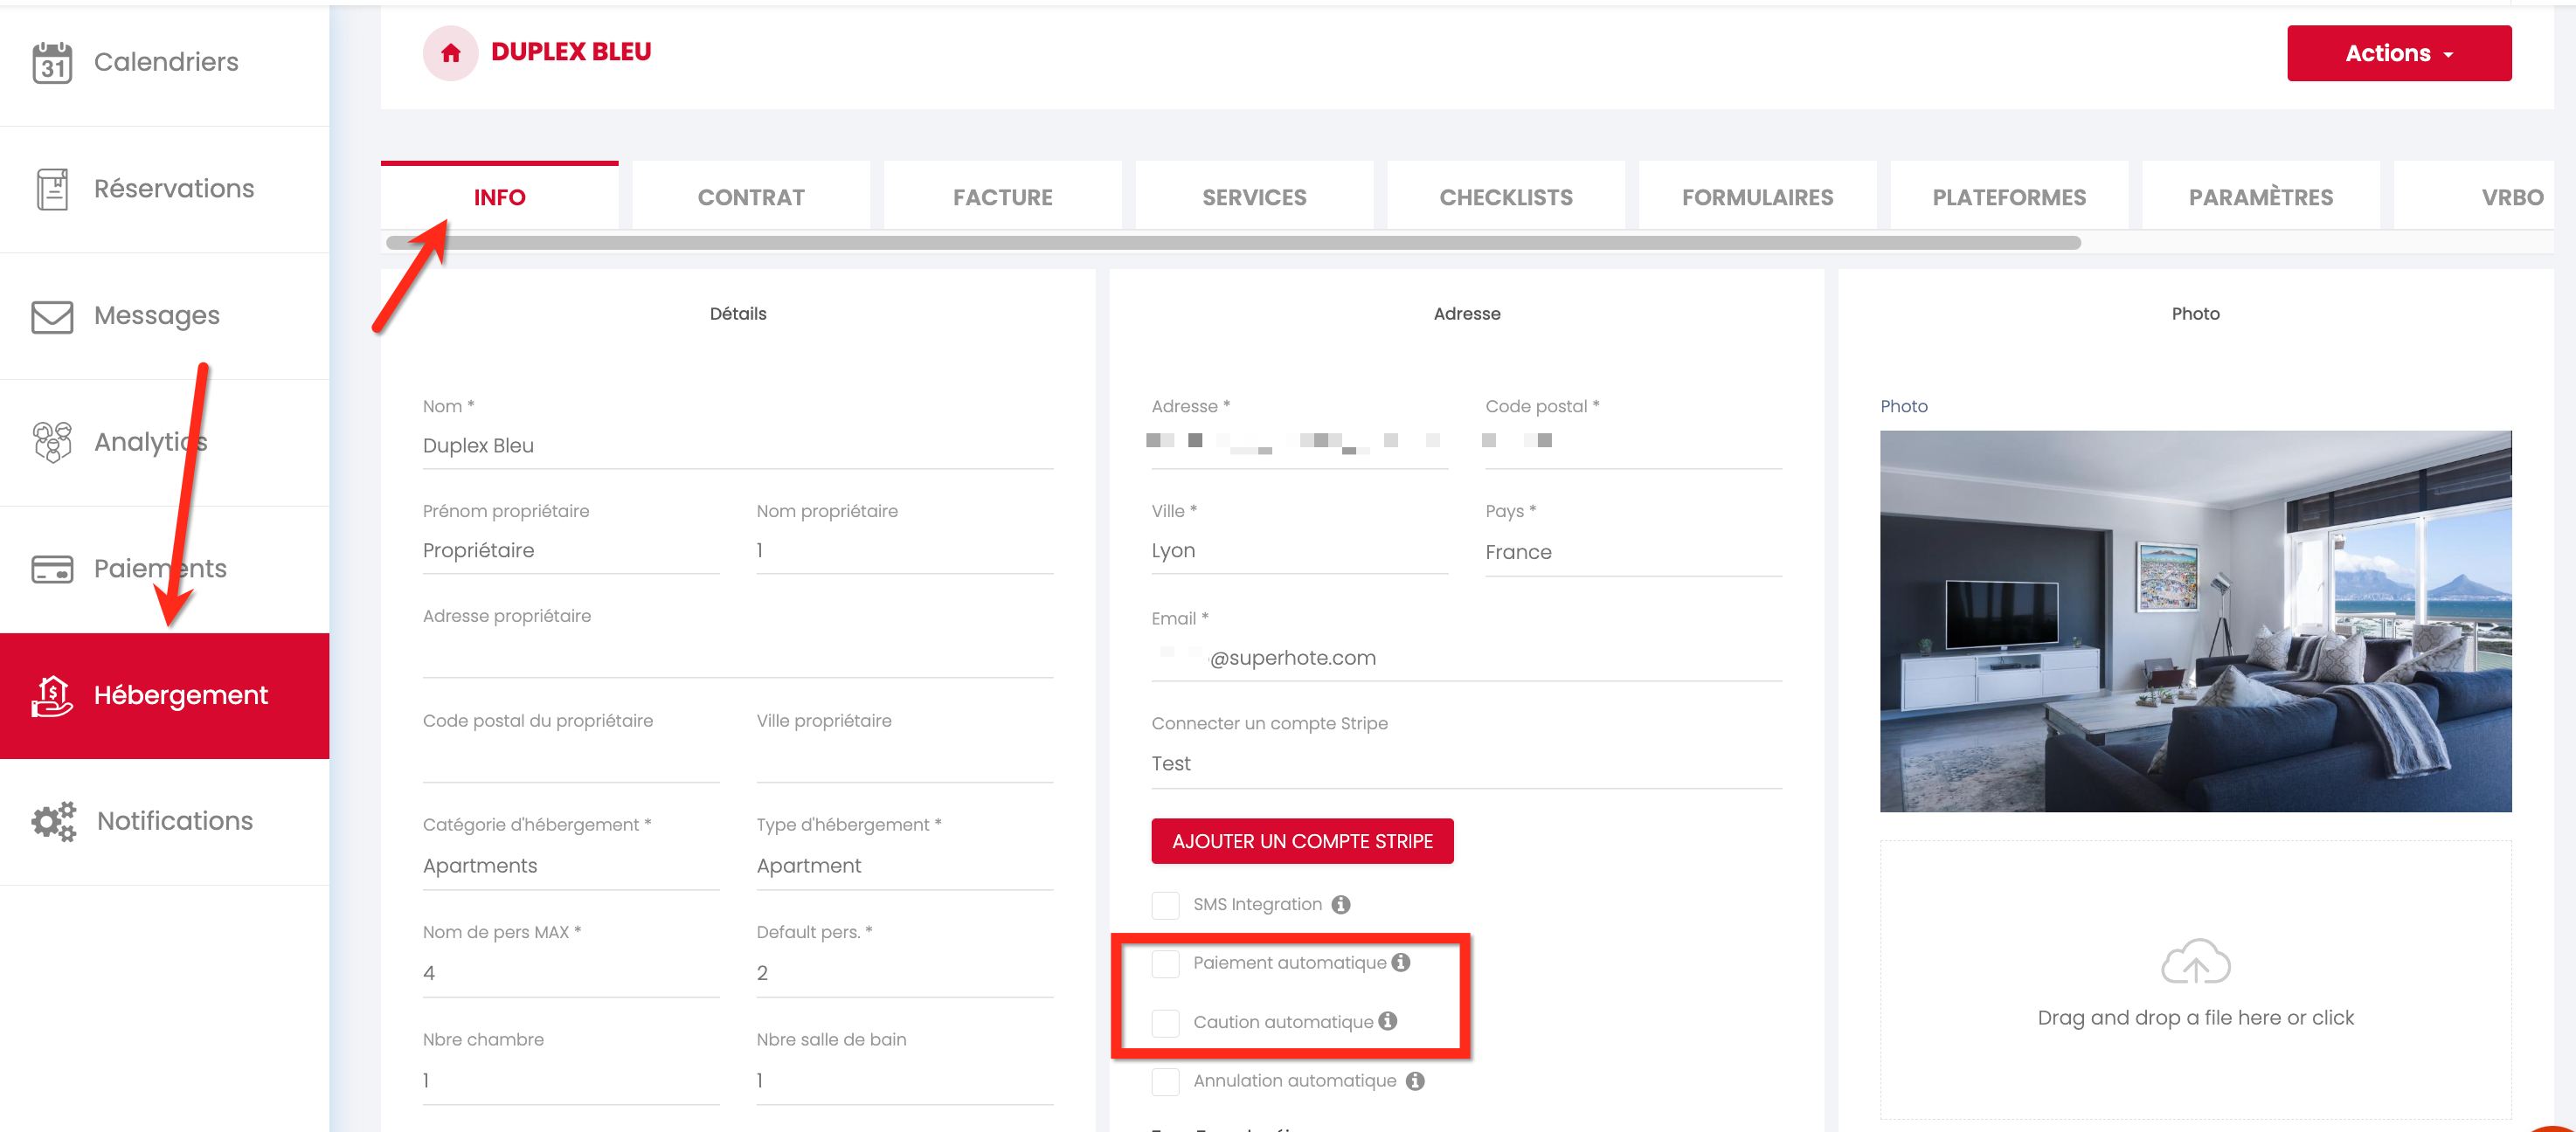Screen dimensions: 2576x1132
Task: Click info icon next to Paiement automatique
Action: [x=1401, y=962]
